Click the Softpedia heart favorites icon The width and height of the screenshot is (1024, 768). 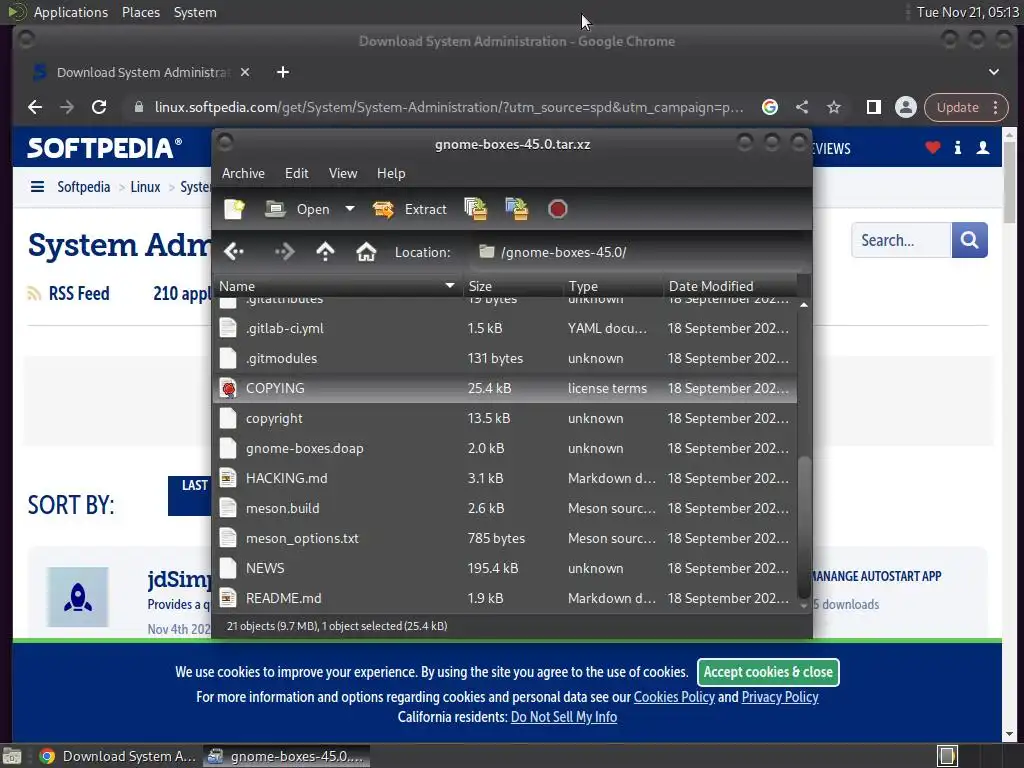point(933,148)
